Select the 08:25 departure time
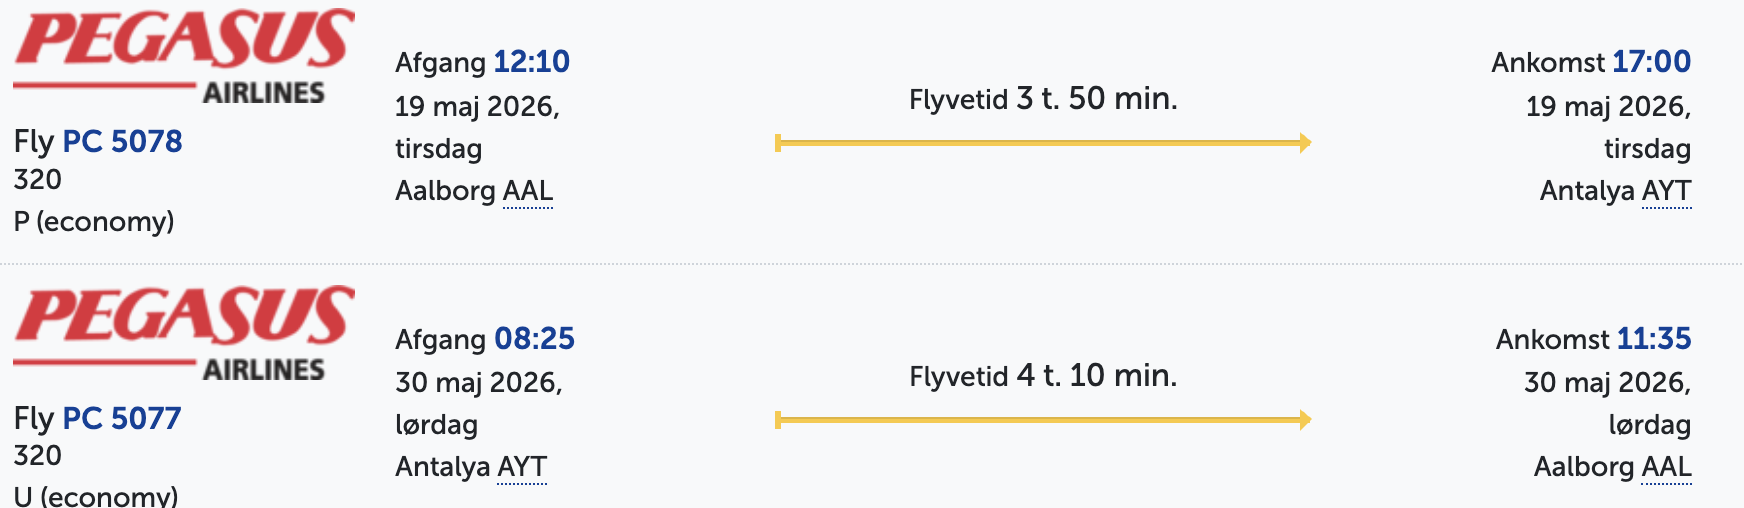Viewport: 1744px width, 508px height. [534, 339]
